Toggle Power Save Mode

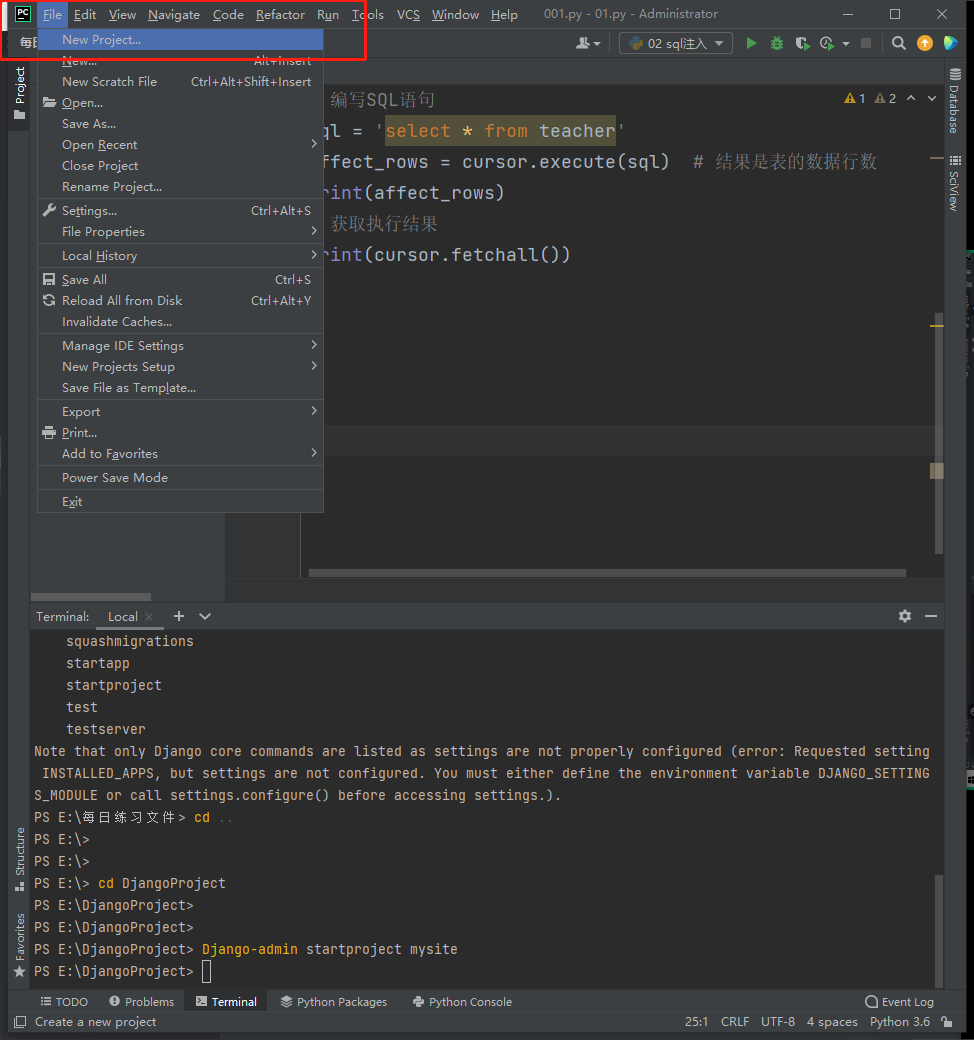pos(180,478)
